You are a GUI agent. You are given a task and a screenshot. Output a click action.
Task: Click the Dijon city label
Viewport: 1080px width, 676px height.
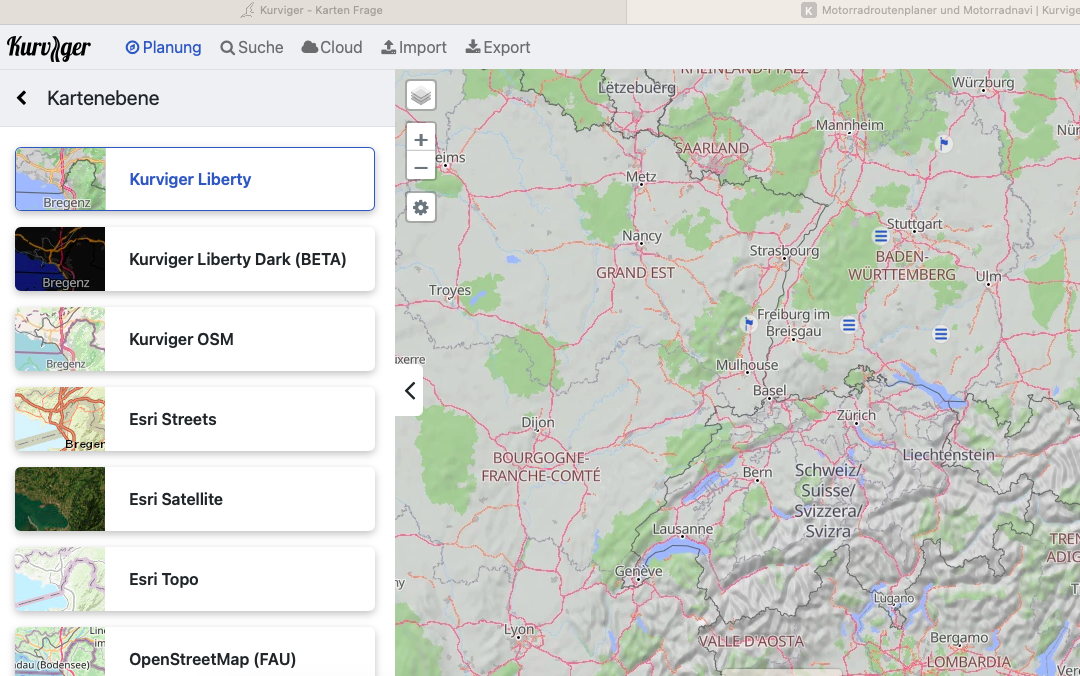538,422
